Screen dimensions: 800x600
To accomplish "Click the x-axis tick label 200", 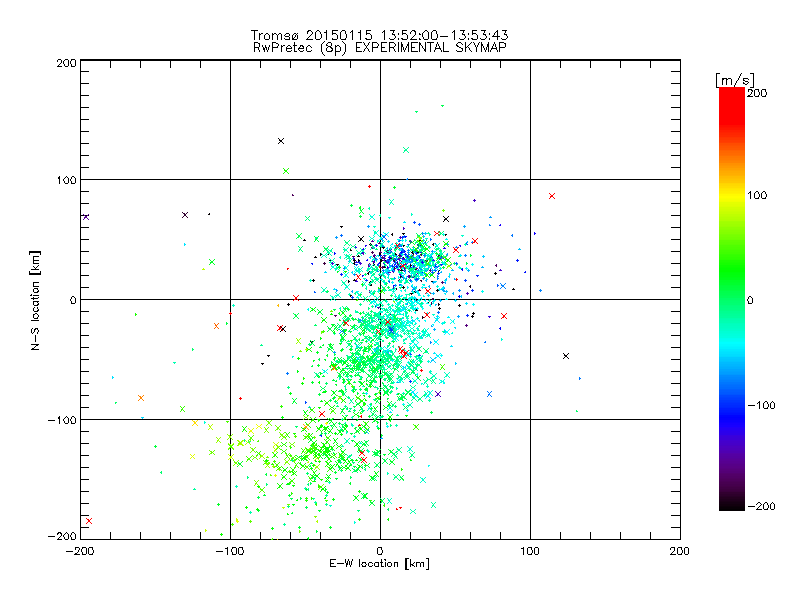I will (x=680, y=551).
